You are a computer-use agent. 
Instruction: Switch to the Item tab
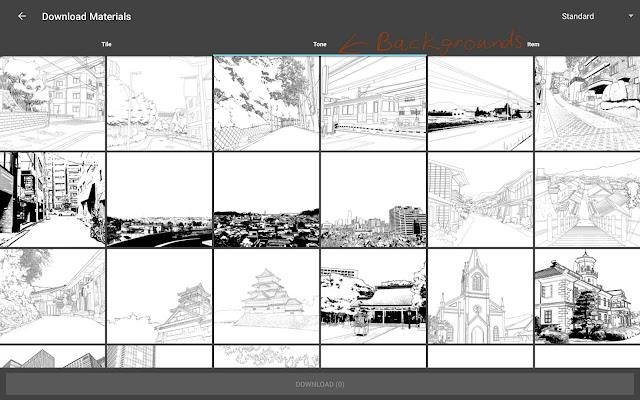tap(533, 44)
